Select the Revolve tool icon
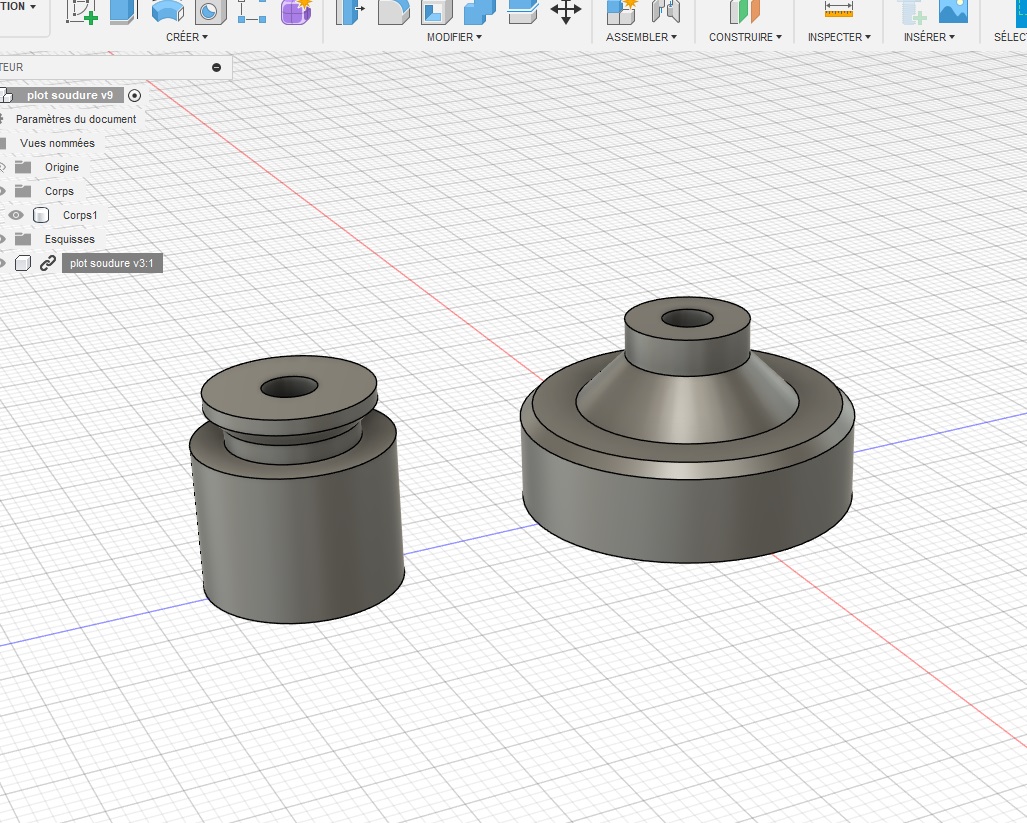 point(167,10)
